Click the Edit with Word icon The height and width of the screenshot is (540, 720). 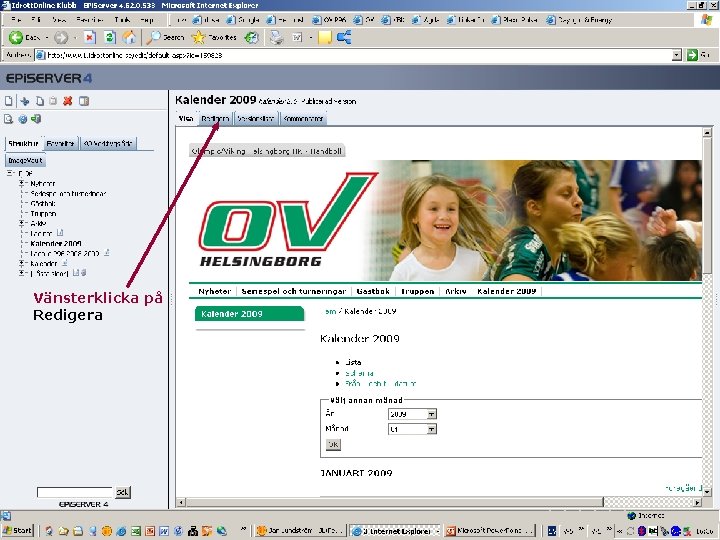[298, 37]
